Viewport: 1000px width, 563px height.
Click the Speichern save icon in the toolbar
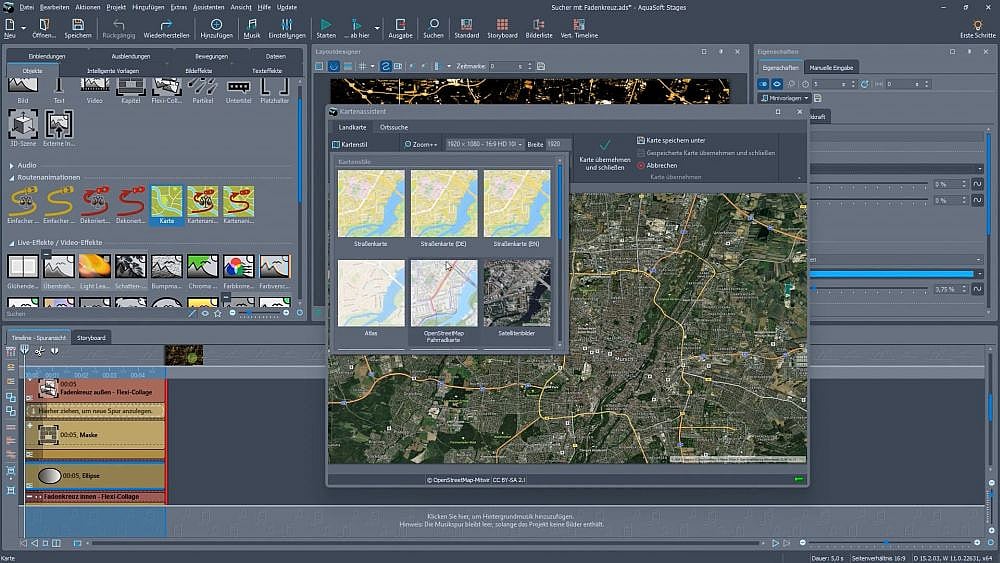point(77,26)
